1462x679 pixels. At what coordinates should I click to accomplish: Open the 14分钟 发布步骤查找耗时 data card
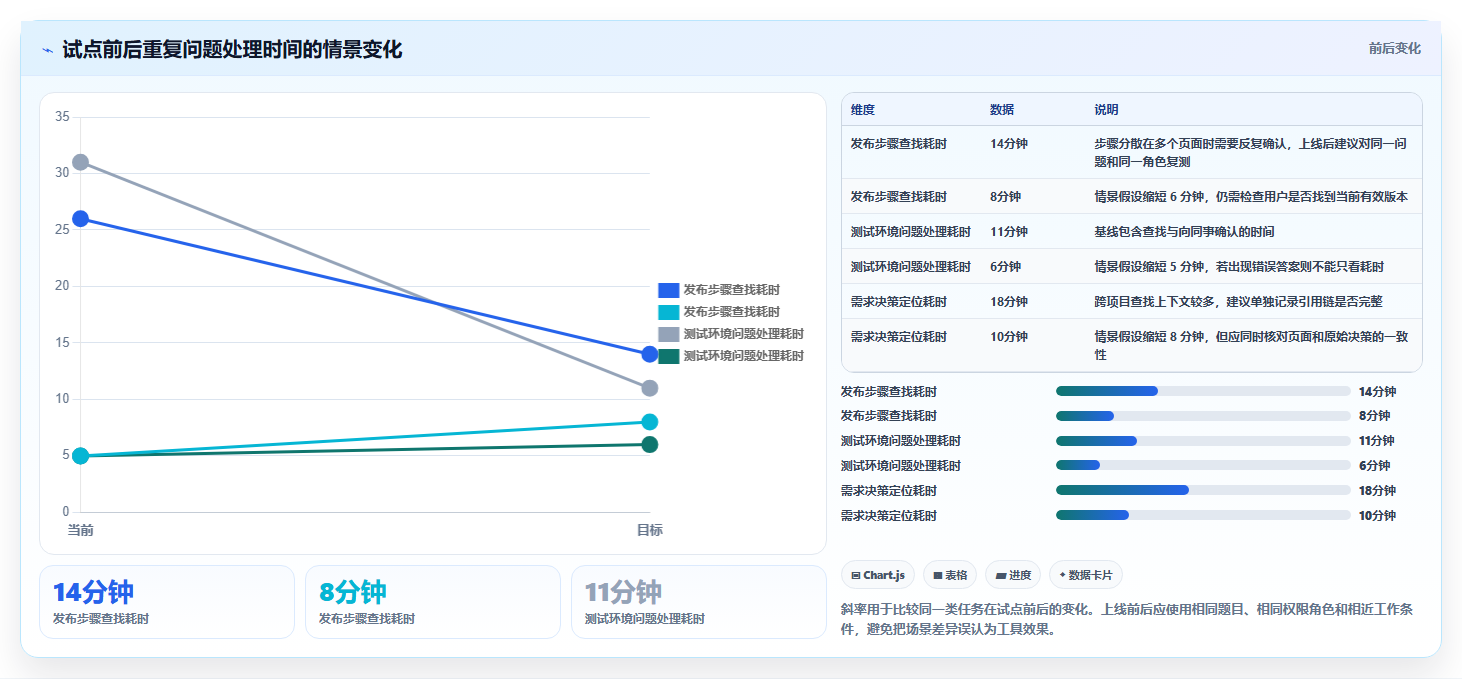[167, 602]
